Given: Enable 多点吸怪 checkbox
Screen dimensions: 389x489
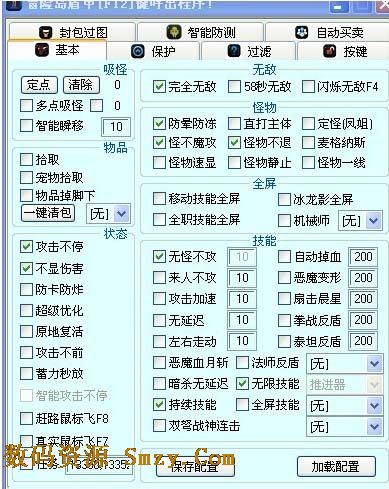Looking at the screenshot, I should [26, 106].
